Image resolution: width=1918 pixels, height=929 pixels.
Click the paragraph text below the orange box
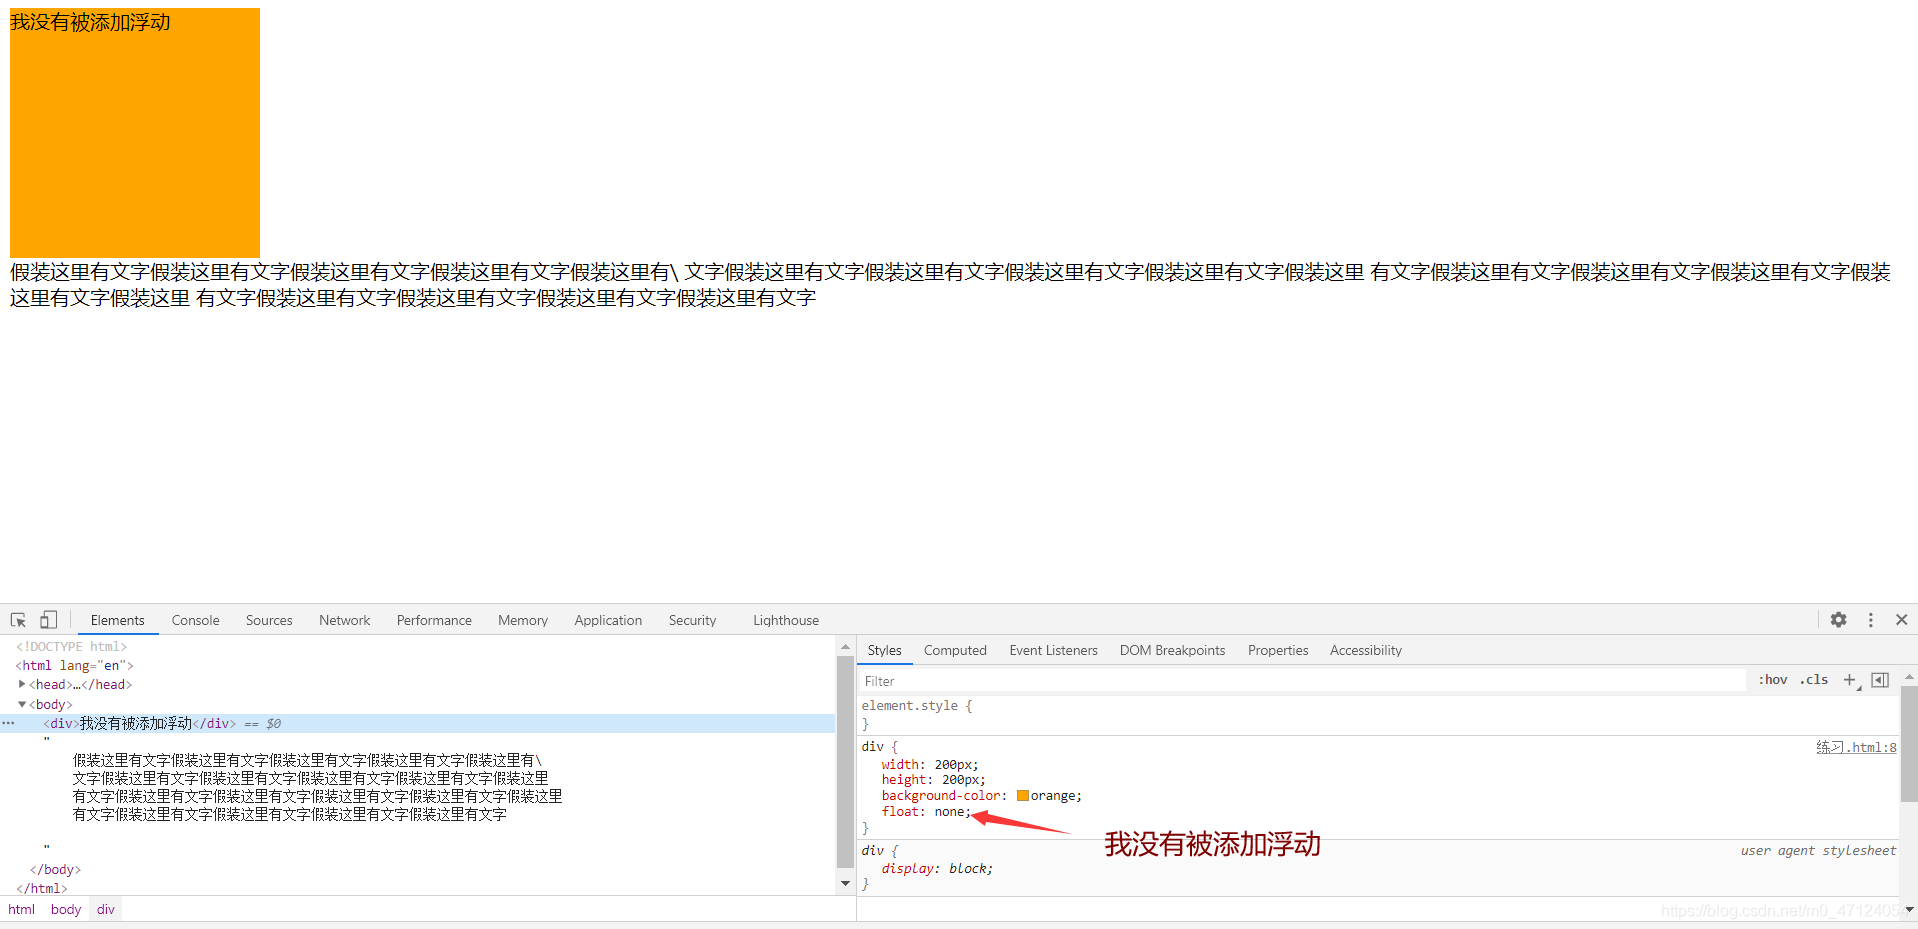(950, 285)
